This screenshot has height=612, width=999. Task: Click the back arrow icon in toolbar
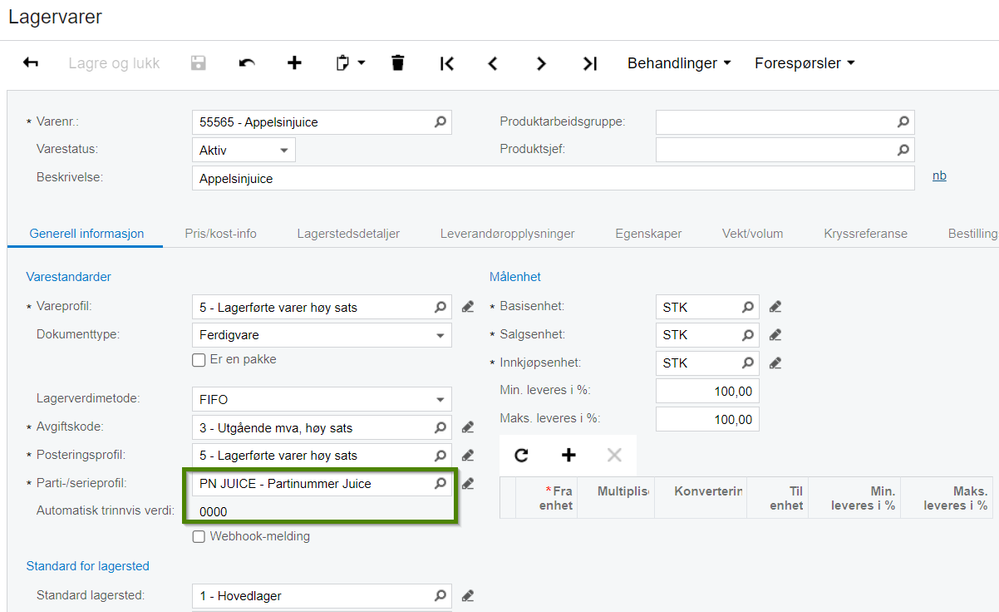tap(31, 62)
